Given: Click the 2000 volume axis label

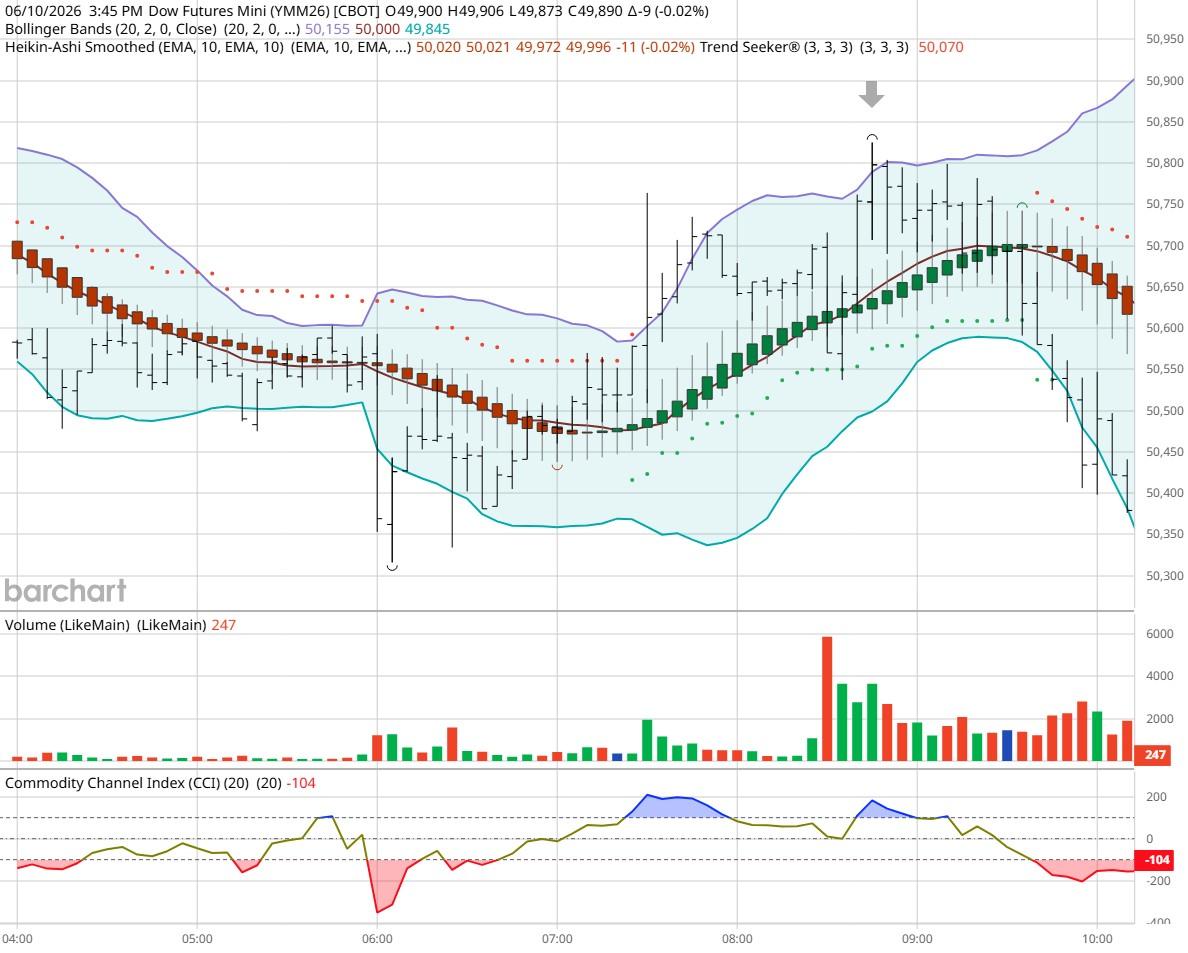Looking at the screenshot, I should pos(1160,720).
